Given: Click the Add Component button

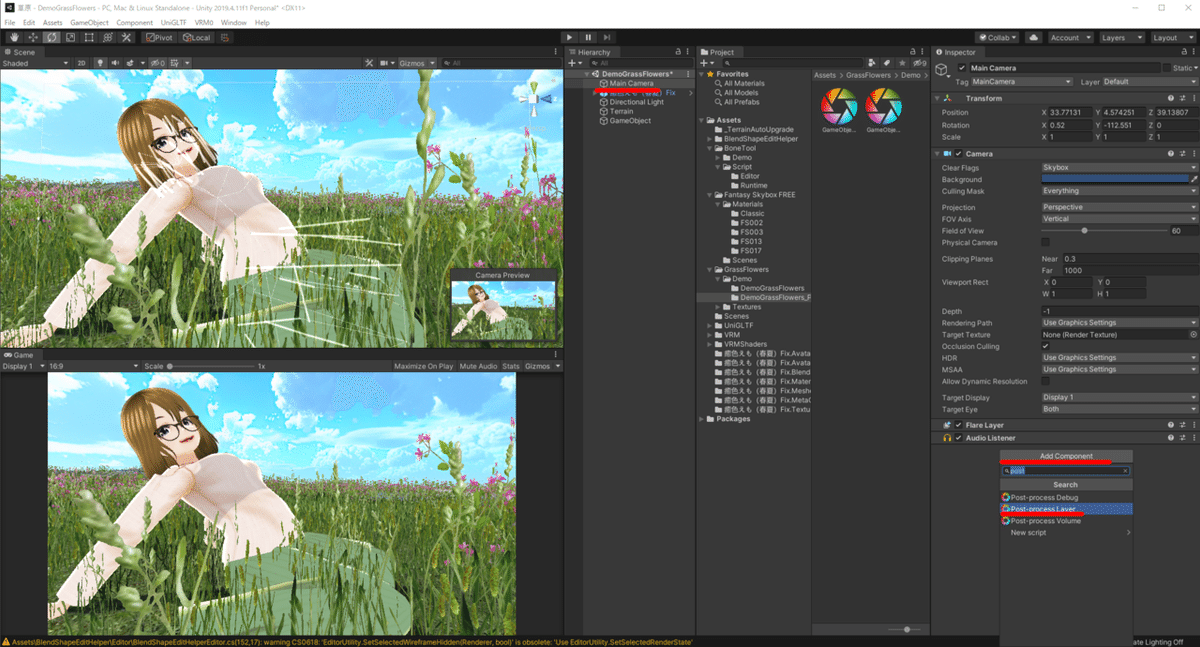Looking at the screenshot, I should (1066, 456).
